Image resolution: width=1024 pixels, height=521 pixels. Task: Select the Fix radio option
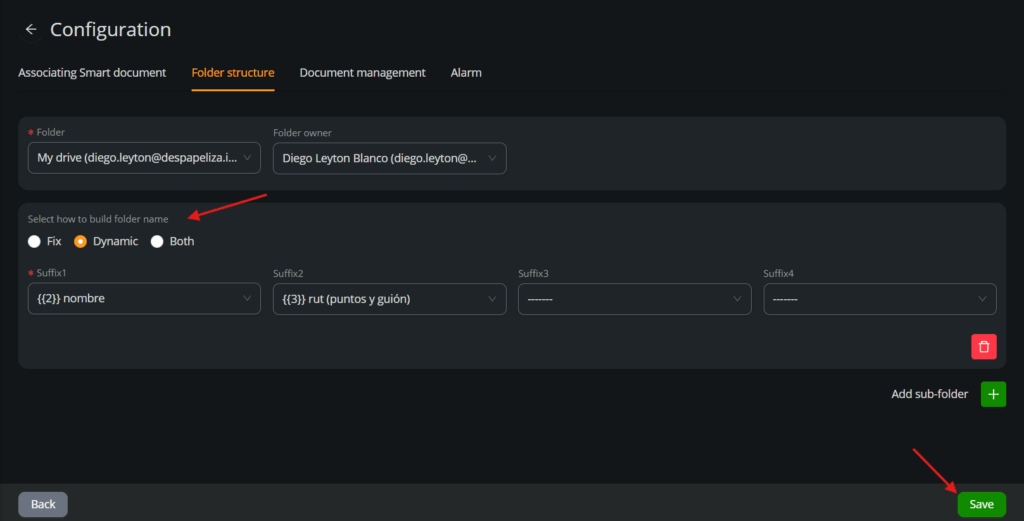click(35, 241)
